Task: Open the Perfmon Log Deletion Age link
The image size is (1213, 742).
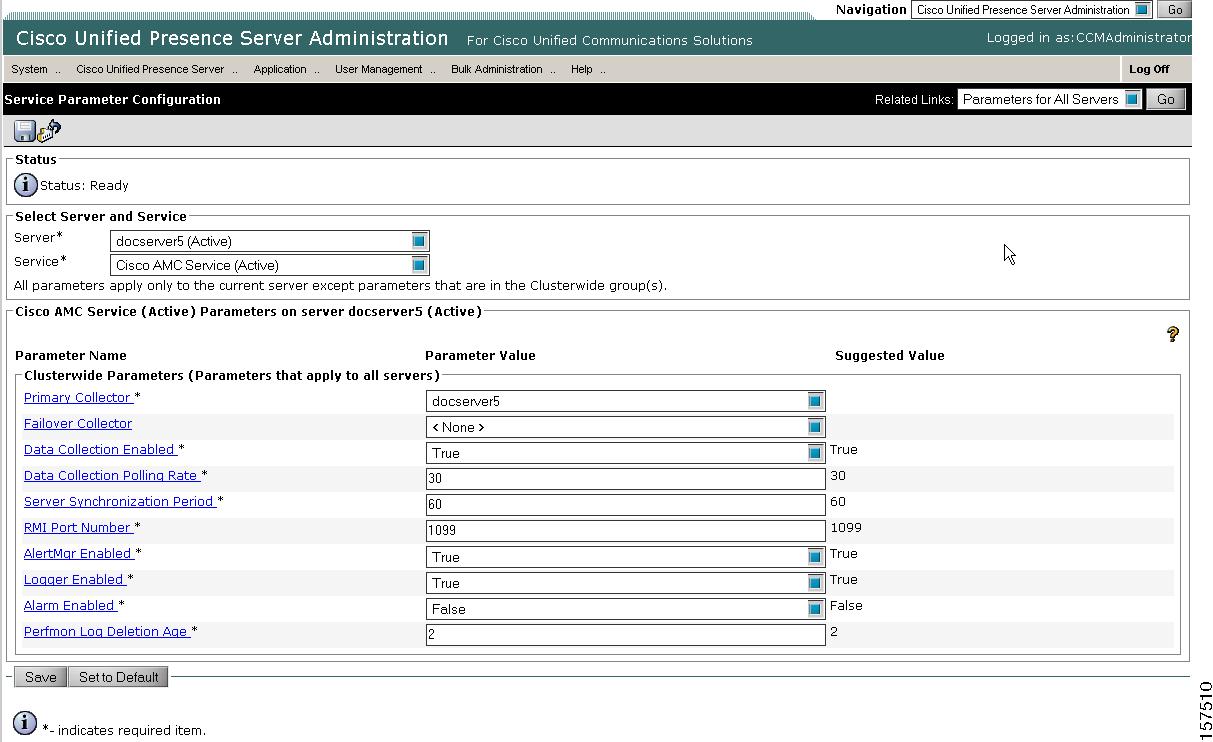Action: 106,631
